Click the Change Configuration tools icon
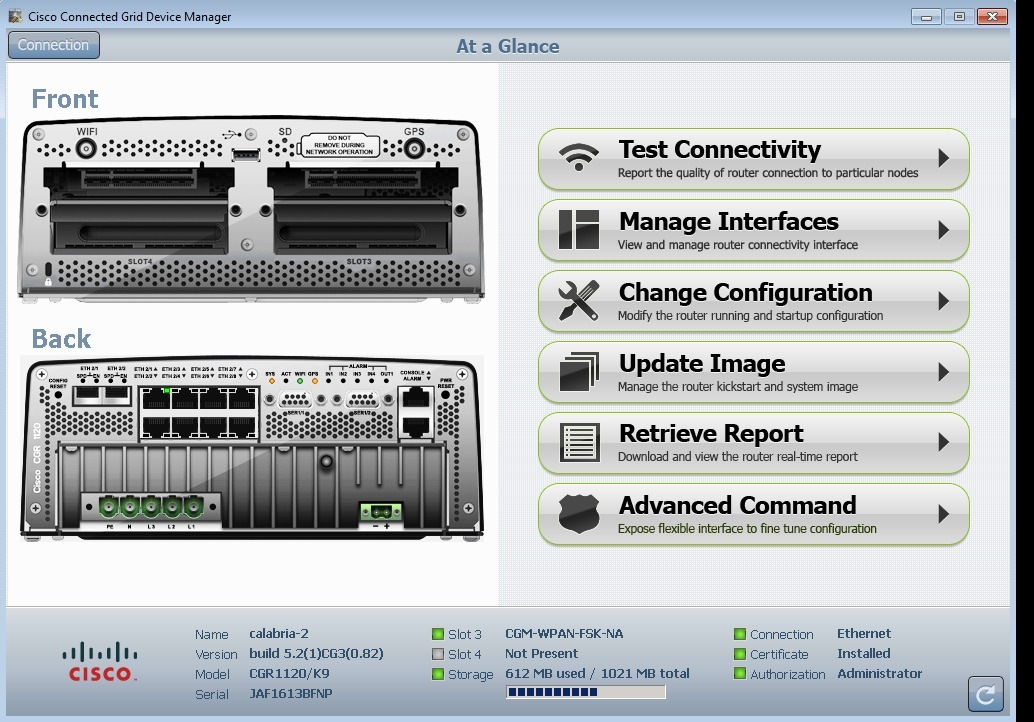Image resolution: width=1034 pixels, height=722 pixels. (579, 301)
